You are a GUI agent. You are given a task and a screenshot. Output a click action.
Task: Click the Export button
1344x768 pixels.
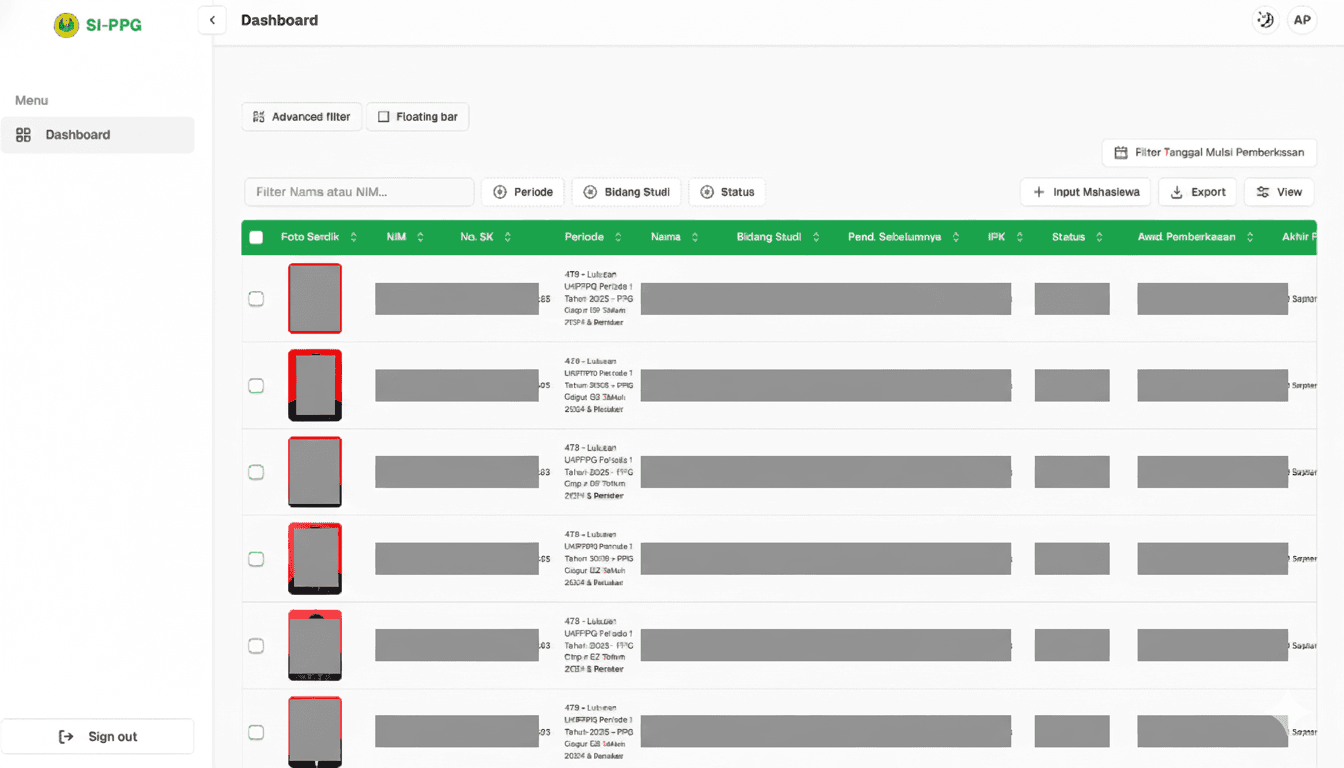(1197, 192)
